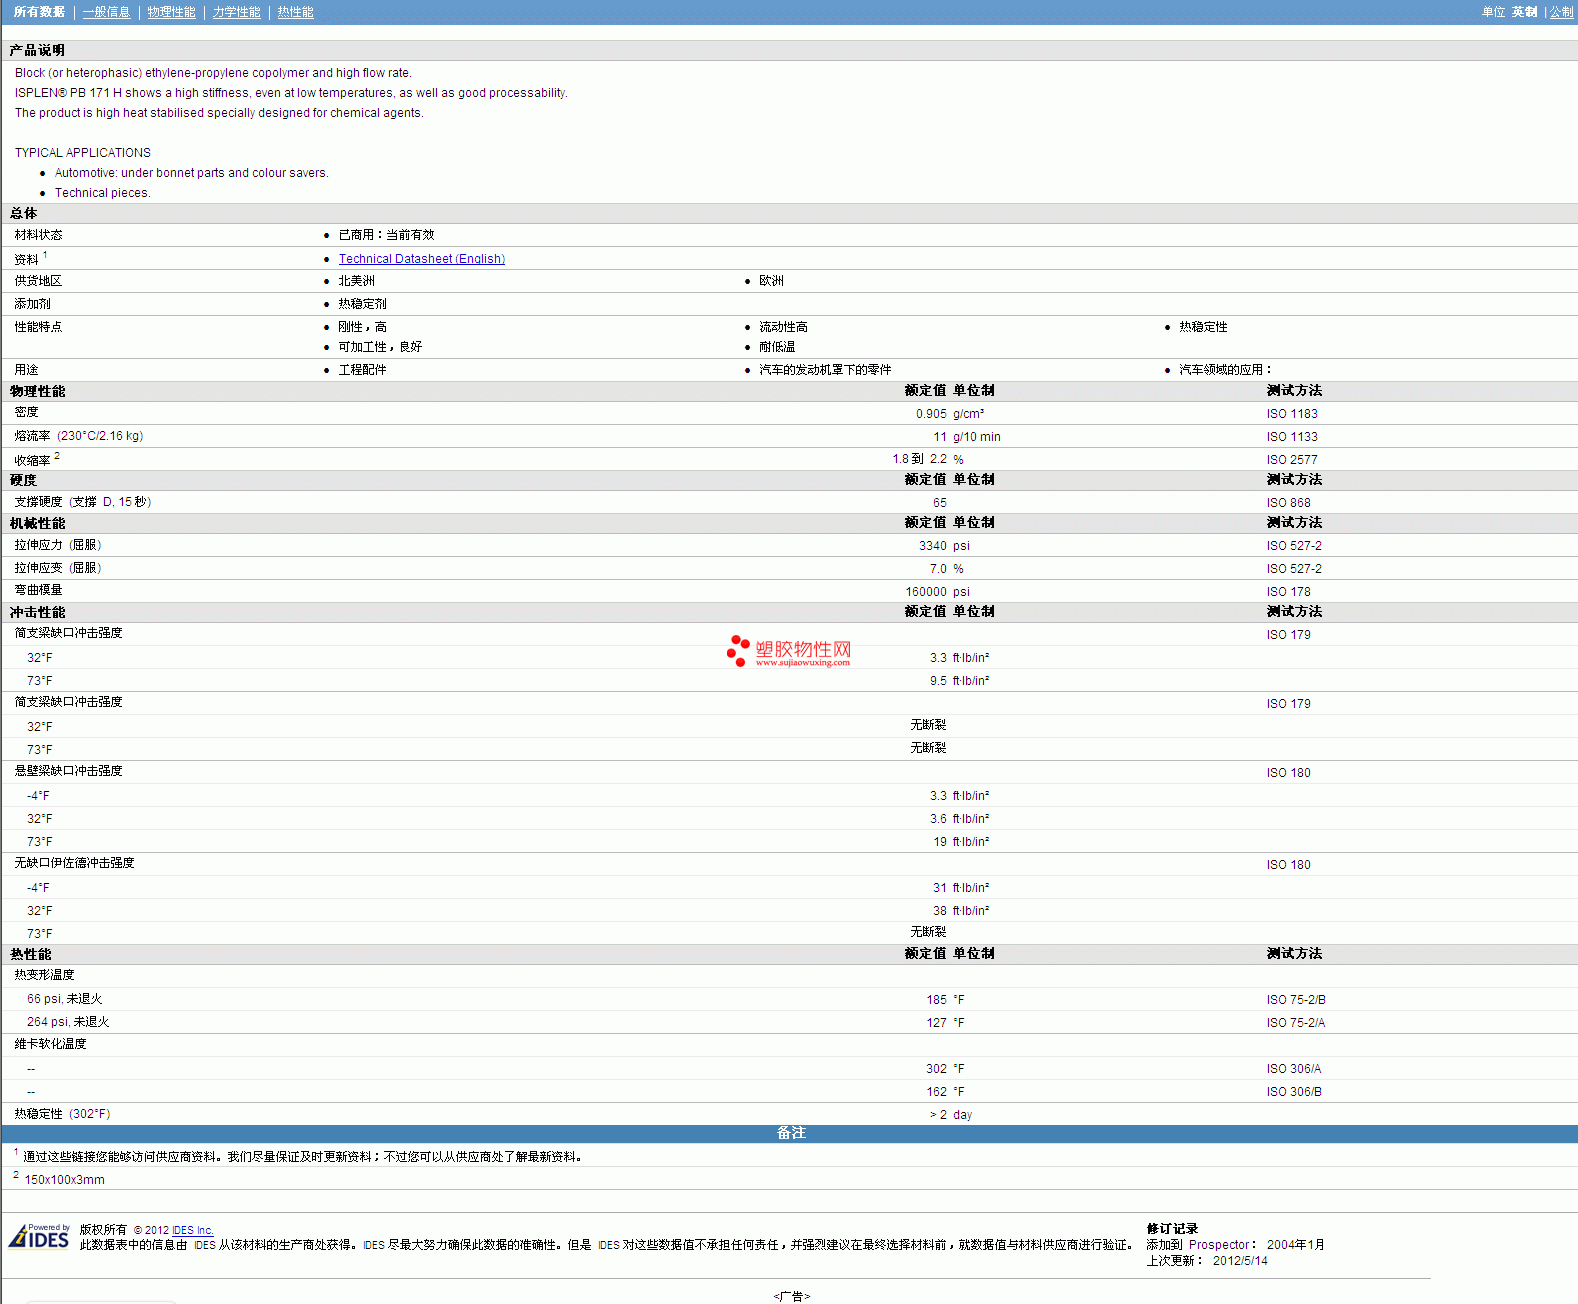Click the ISO 1183 test method text
Viewport: 1578px width, 1304px height.
click(1292, 414)
